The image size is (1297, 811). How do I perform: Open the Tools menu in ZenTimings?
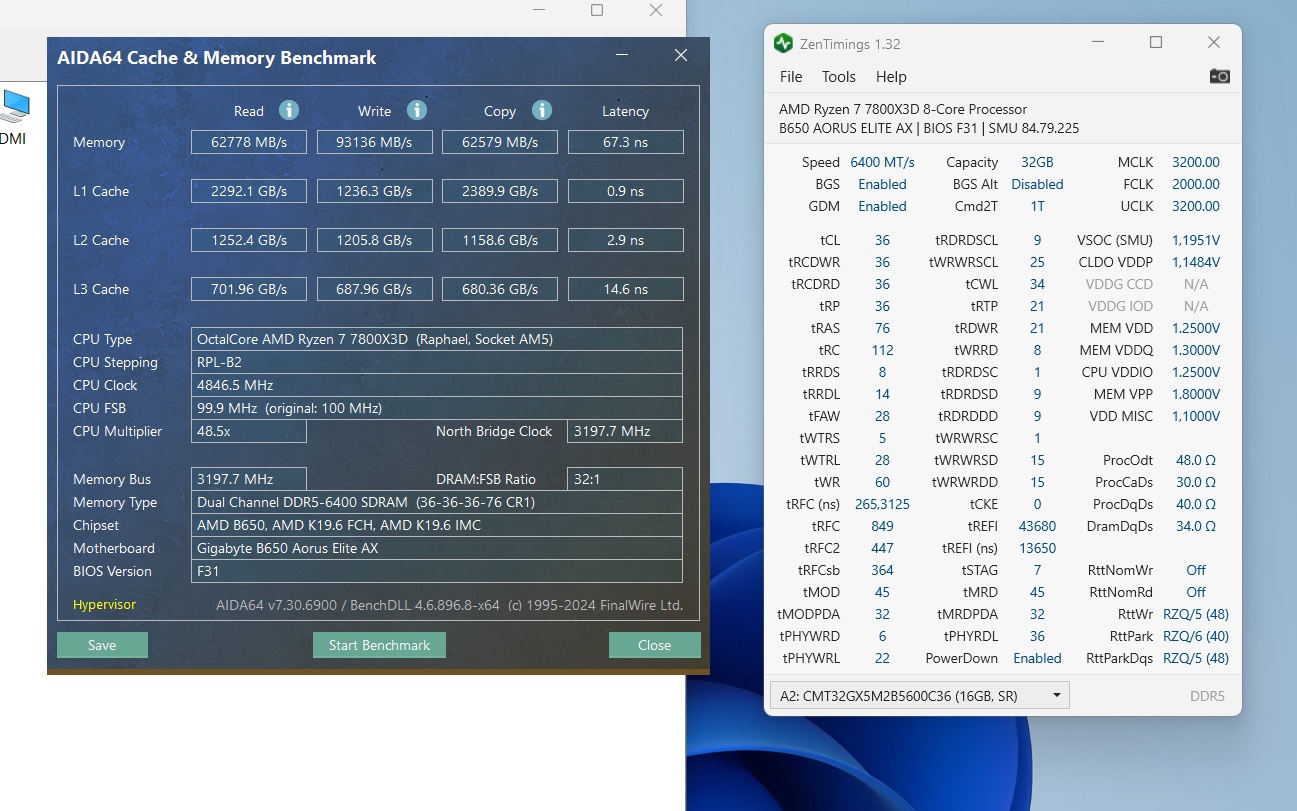coord(839,77)
